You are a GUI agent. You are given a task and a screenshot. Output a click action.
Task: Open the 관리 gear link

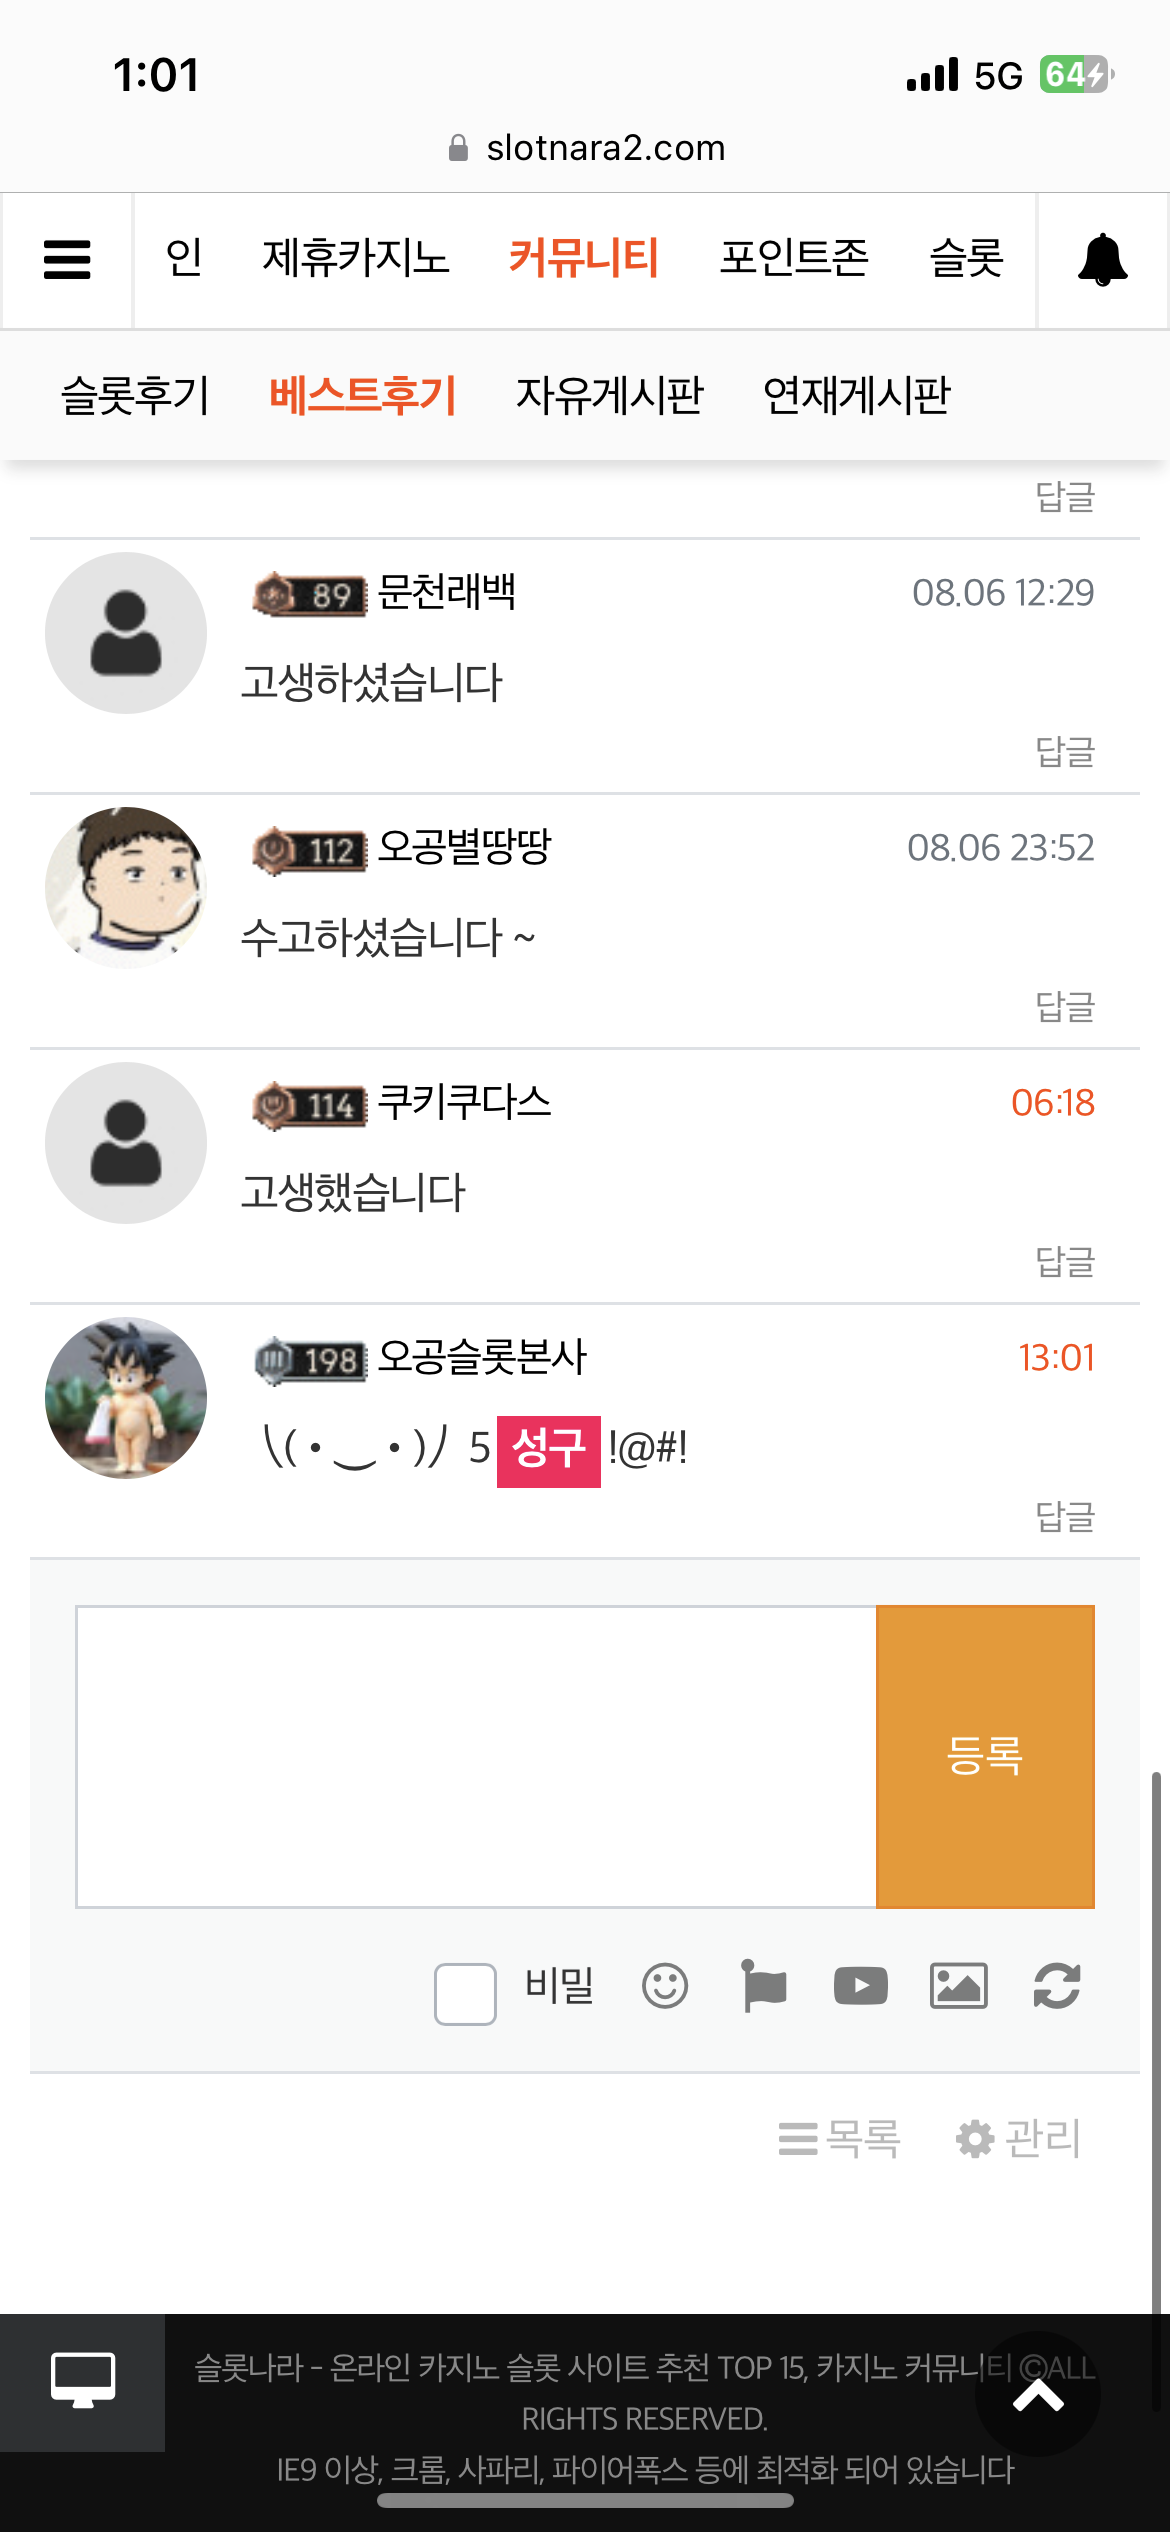click(x=1018, y=2139)
